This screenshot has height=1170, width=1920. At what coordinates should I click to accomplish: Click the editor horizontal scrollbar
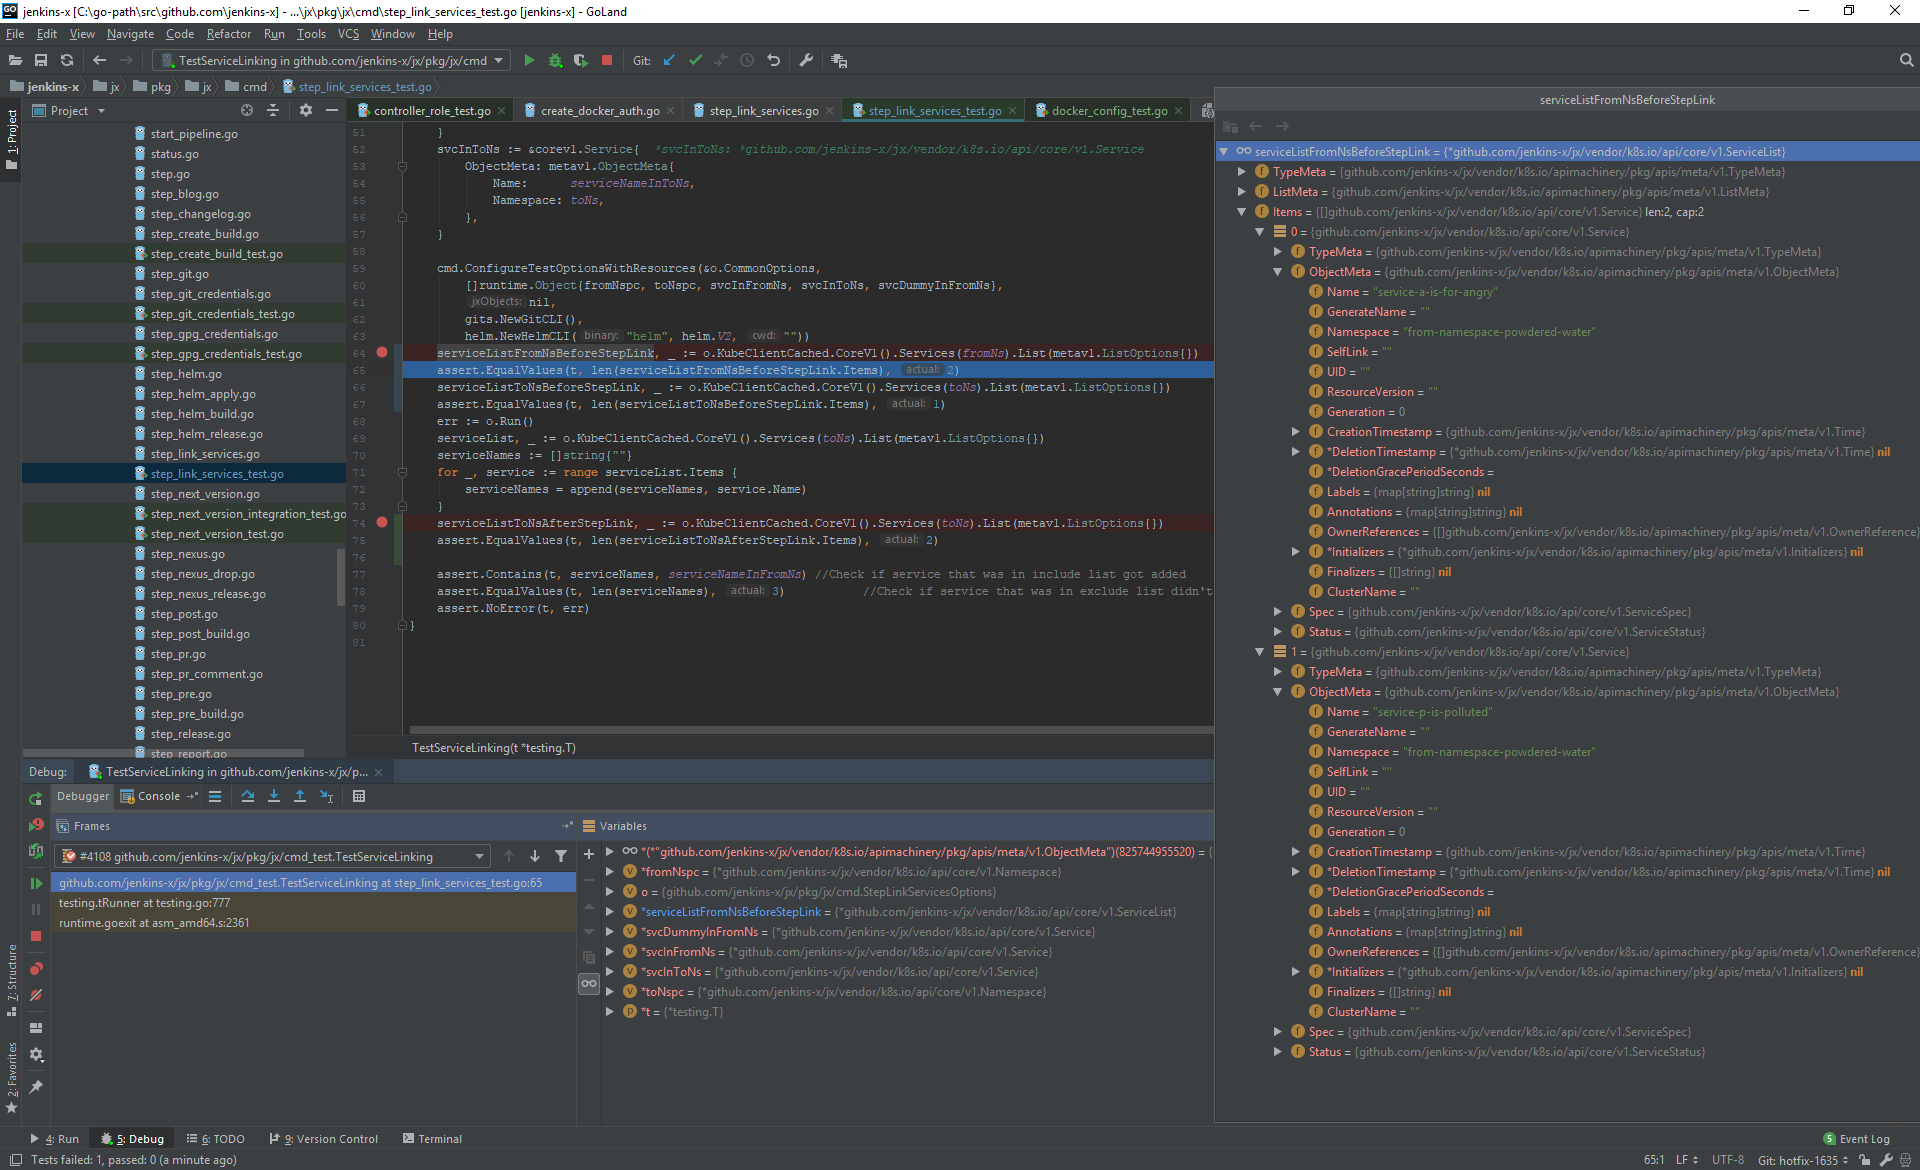811,730
